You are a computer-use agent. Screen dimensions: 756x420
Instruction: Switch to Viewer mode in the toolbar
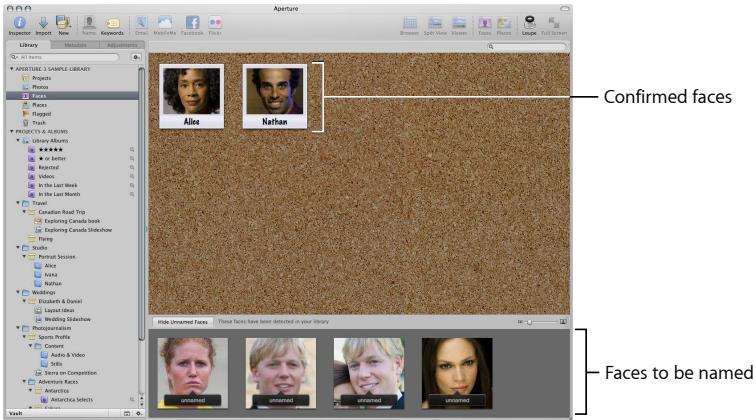(459, 26)
